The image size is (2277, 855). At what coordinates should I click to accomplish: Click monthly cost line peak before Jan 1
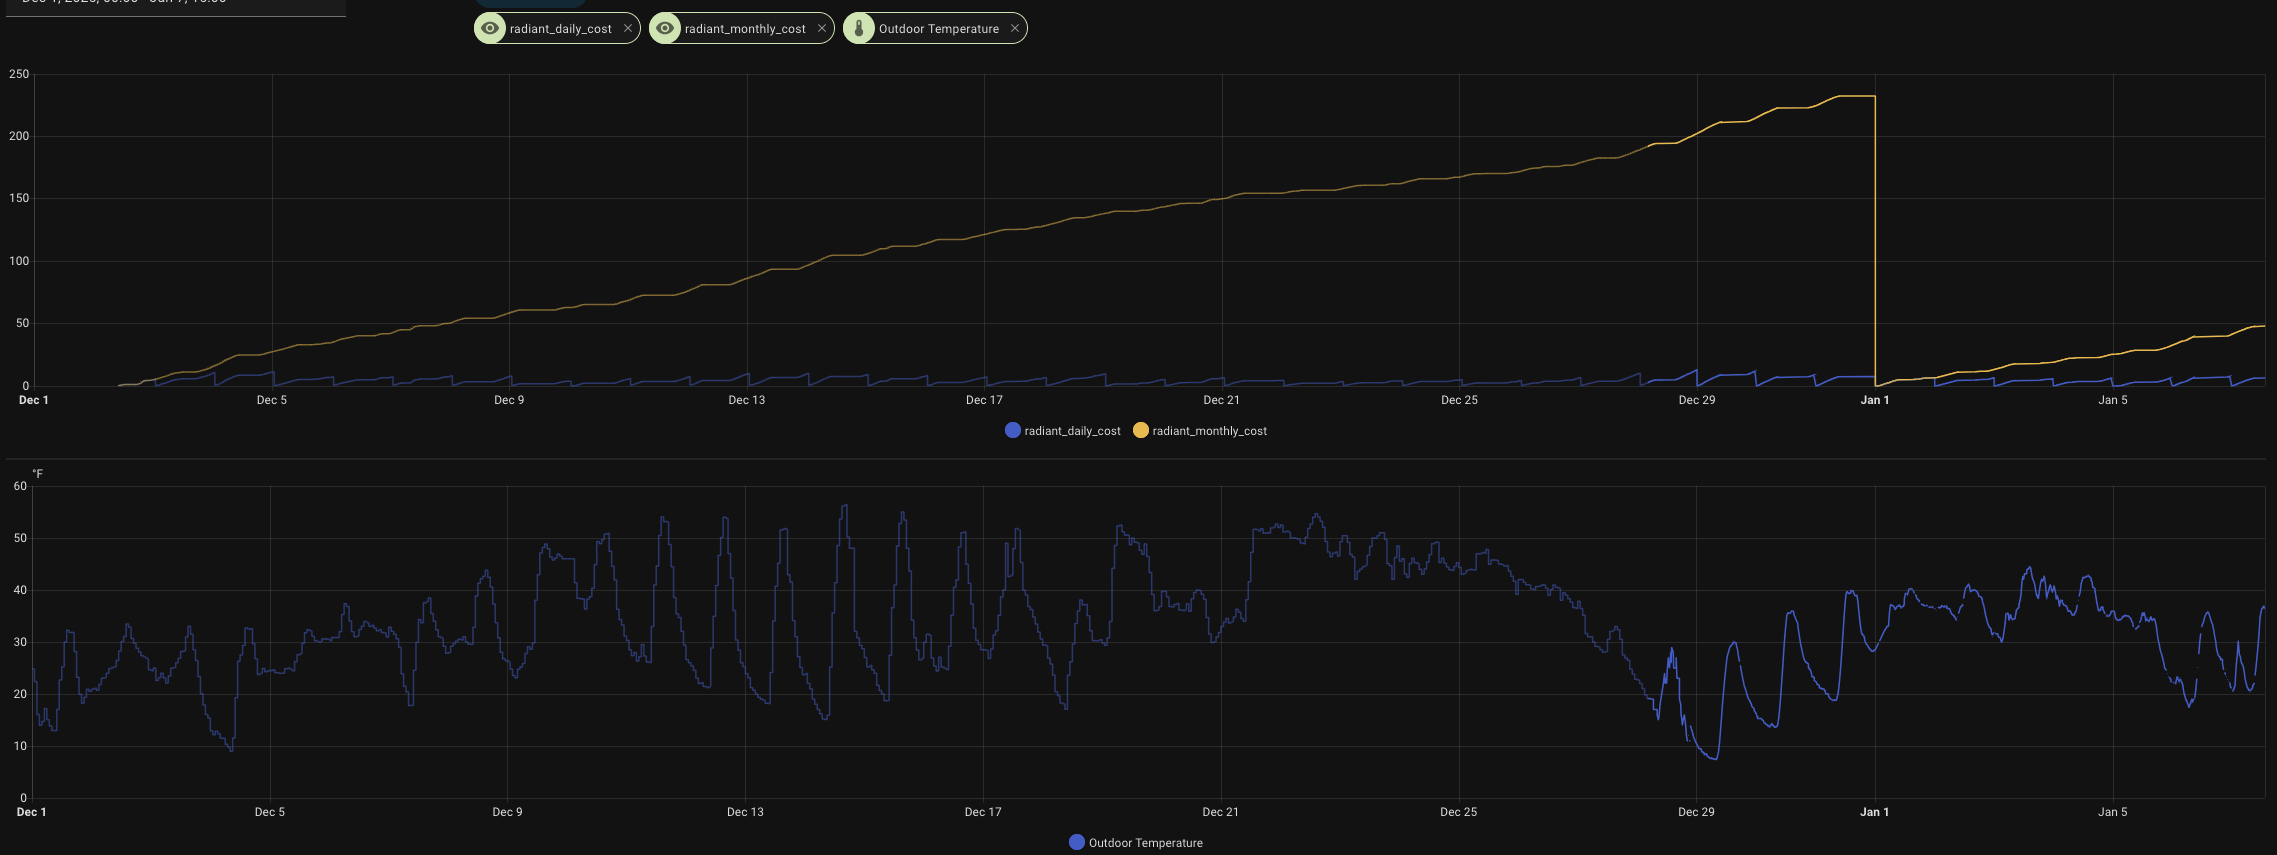point(1857,96)
